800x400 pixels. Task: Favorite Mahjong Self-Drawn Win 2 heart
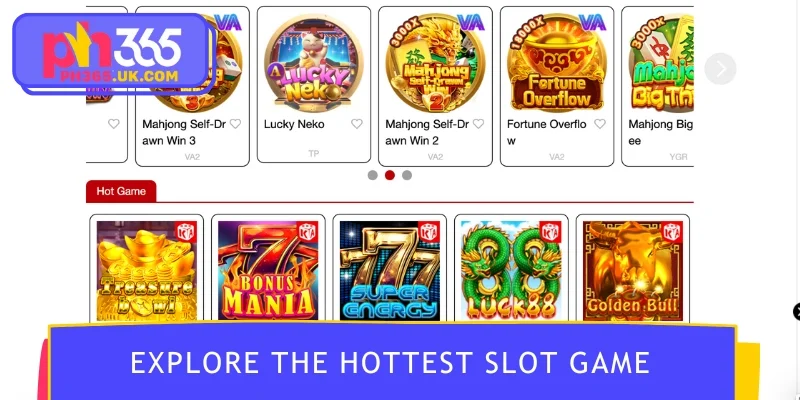[478, 124]
